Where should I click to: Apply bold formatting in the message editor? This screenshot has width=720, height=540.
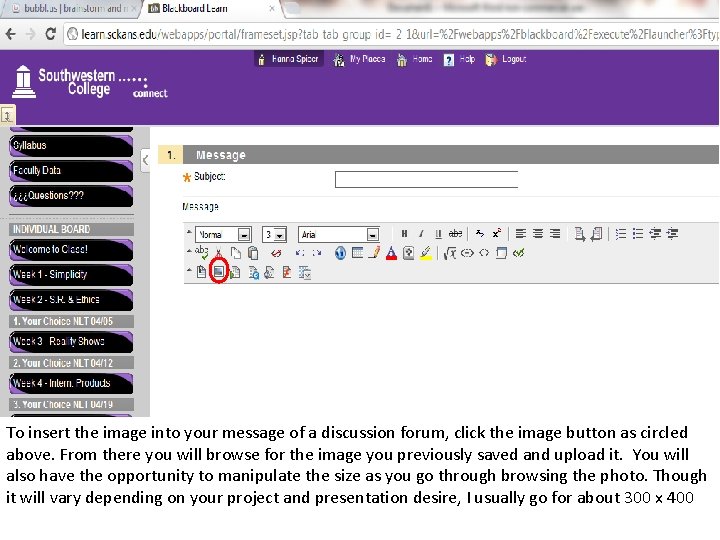coord(404,234)
